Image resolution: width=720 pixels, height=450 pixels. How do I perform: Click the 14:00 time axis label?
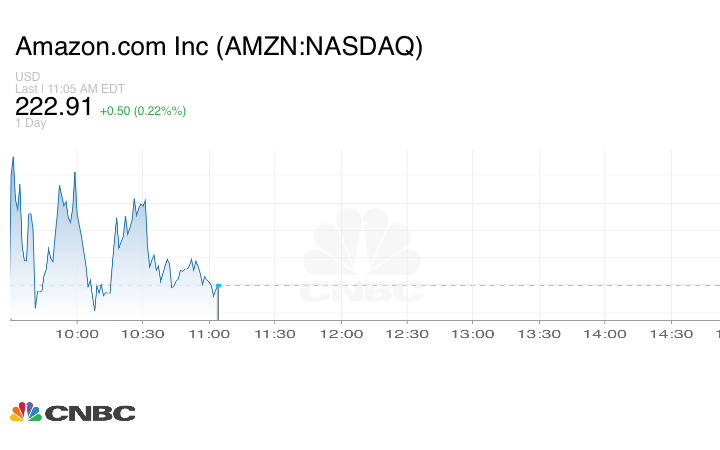pos(605,334)
